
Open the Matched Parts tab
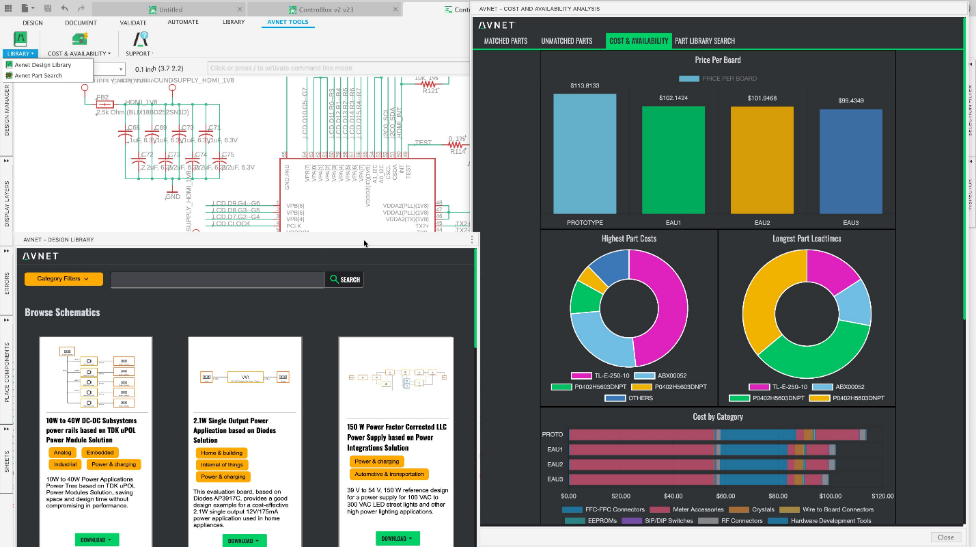tap(505, 41)
